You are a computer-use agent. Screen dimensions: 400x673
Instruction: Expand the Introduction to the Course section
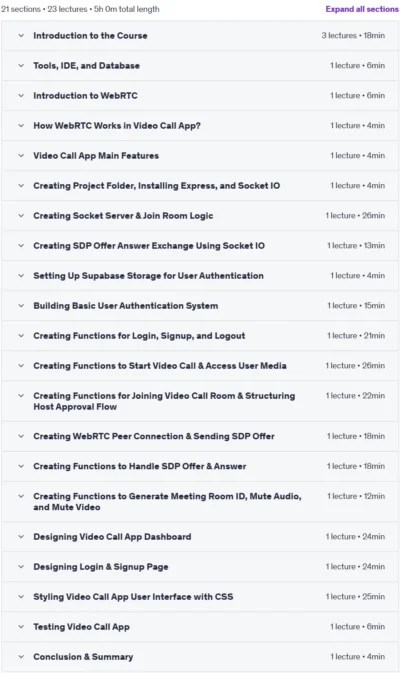point(200,36)
